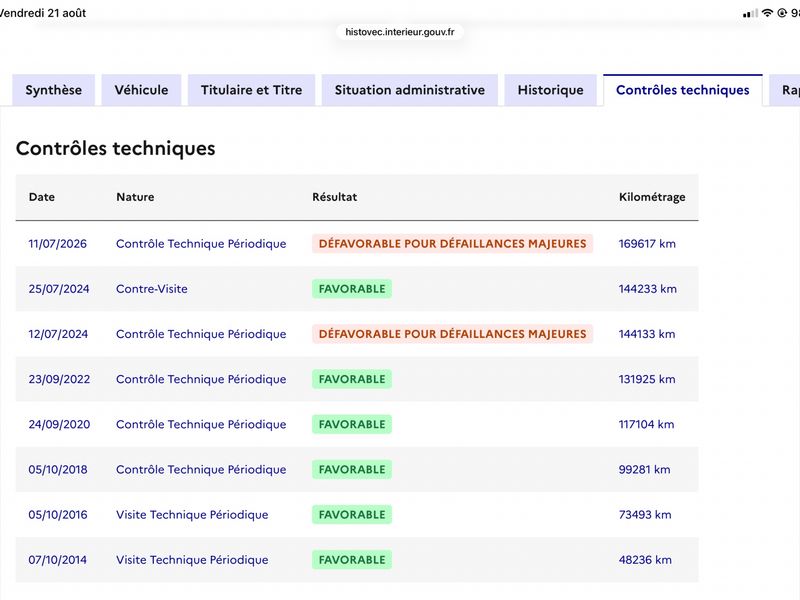The image size is (800, 600).
Task: Click the Date column header
Action: (x=42, y=197)
